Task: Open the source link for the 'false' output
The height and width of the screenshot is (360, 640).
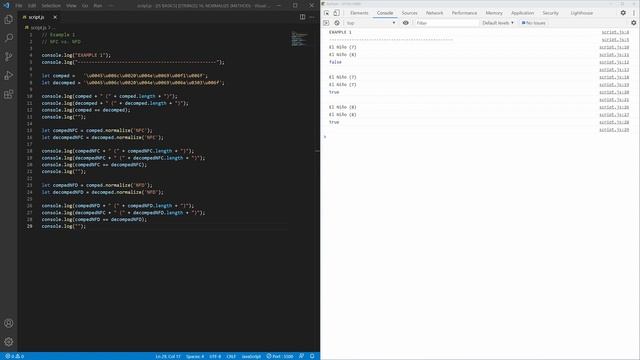Action: click(x=614, y=62)
